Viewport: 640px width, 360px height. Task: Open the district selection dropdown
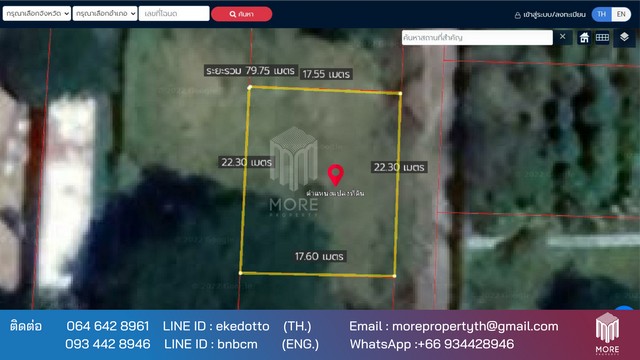(x=105, y=13)
